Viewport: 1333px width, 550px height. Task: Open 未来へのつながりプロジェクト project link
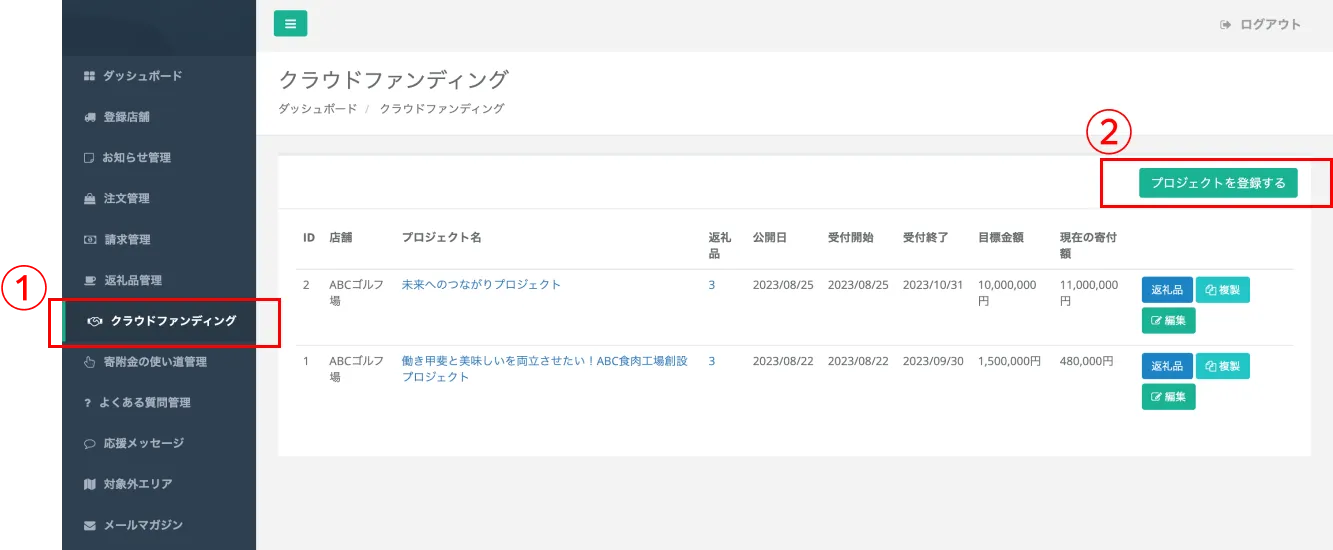coord(481,285)
